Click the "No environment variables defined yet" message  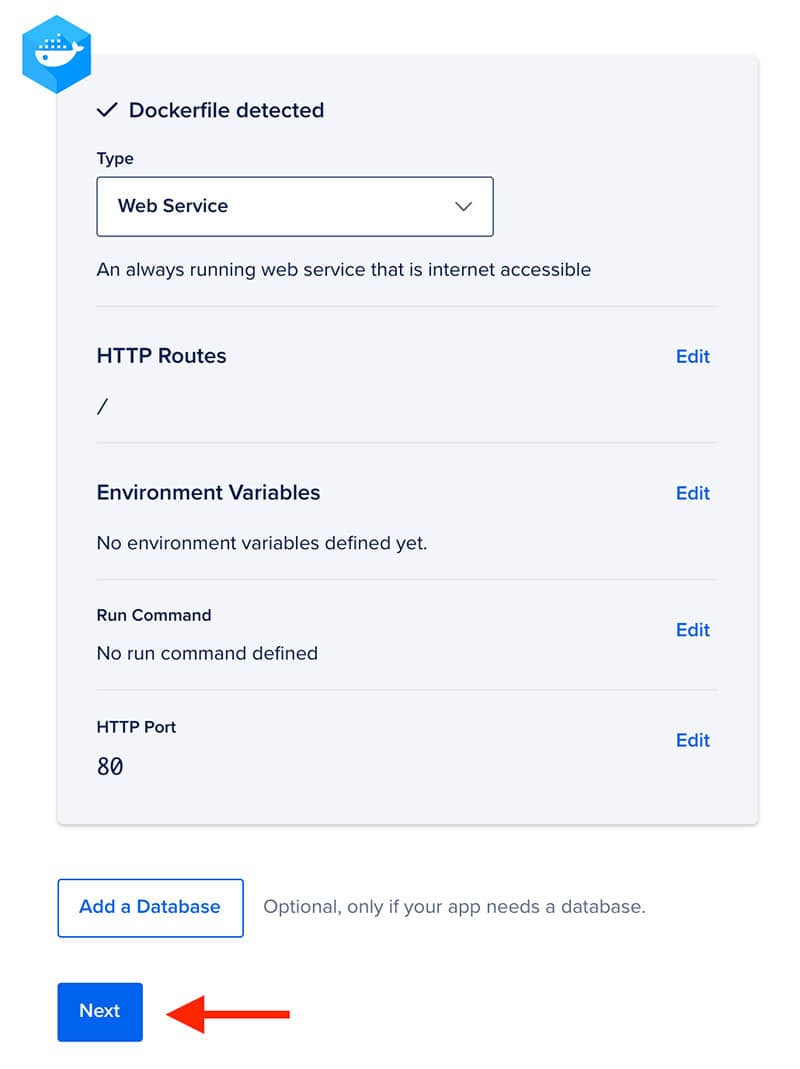pos(262,543)
